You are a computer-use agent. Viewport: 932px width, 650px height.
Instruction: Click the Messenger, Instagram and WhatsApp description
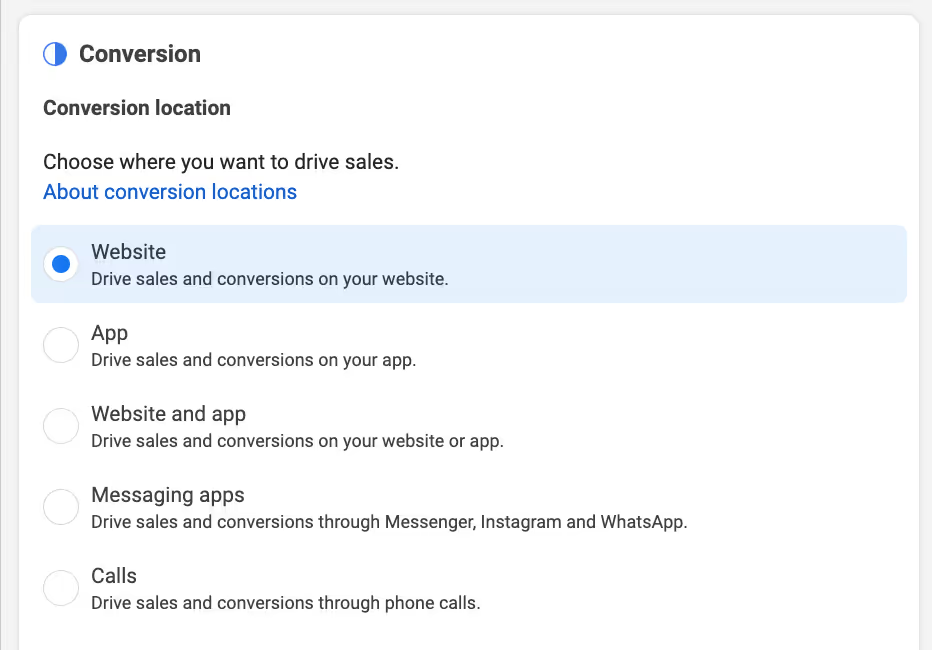tap(389, 522)
